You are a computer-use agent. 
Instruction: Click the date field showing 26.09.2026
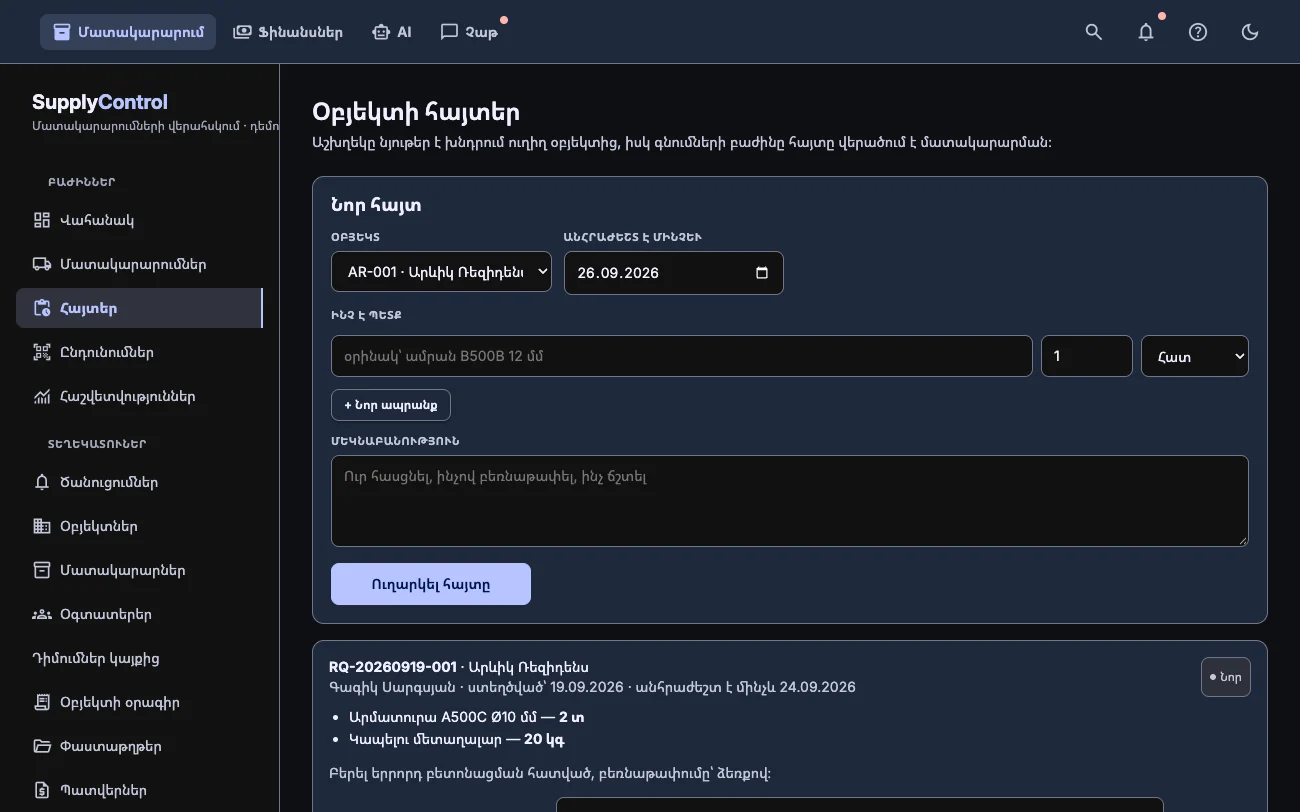(x=674, y=273)
